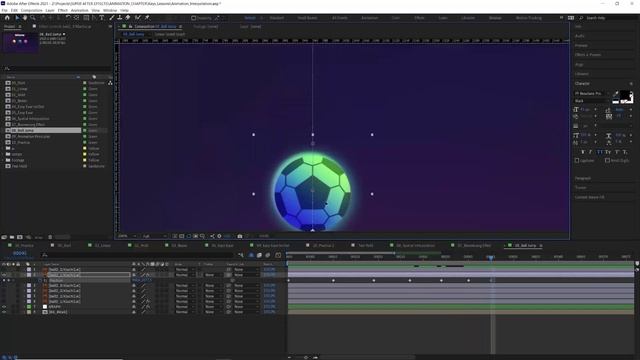Open the Layer menu

[x=50, y=10]
